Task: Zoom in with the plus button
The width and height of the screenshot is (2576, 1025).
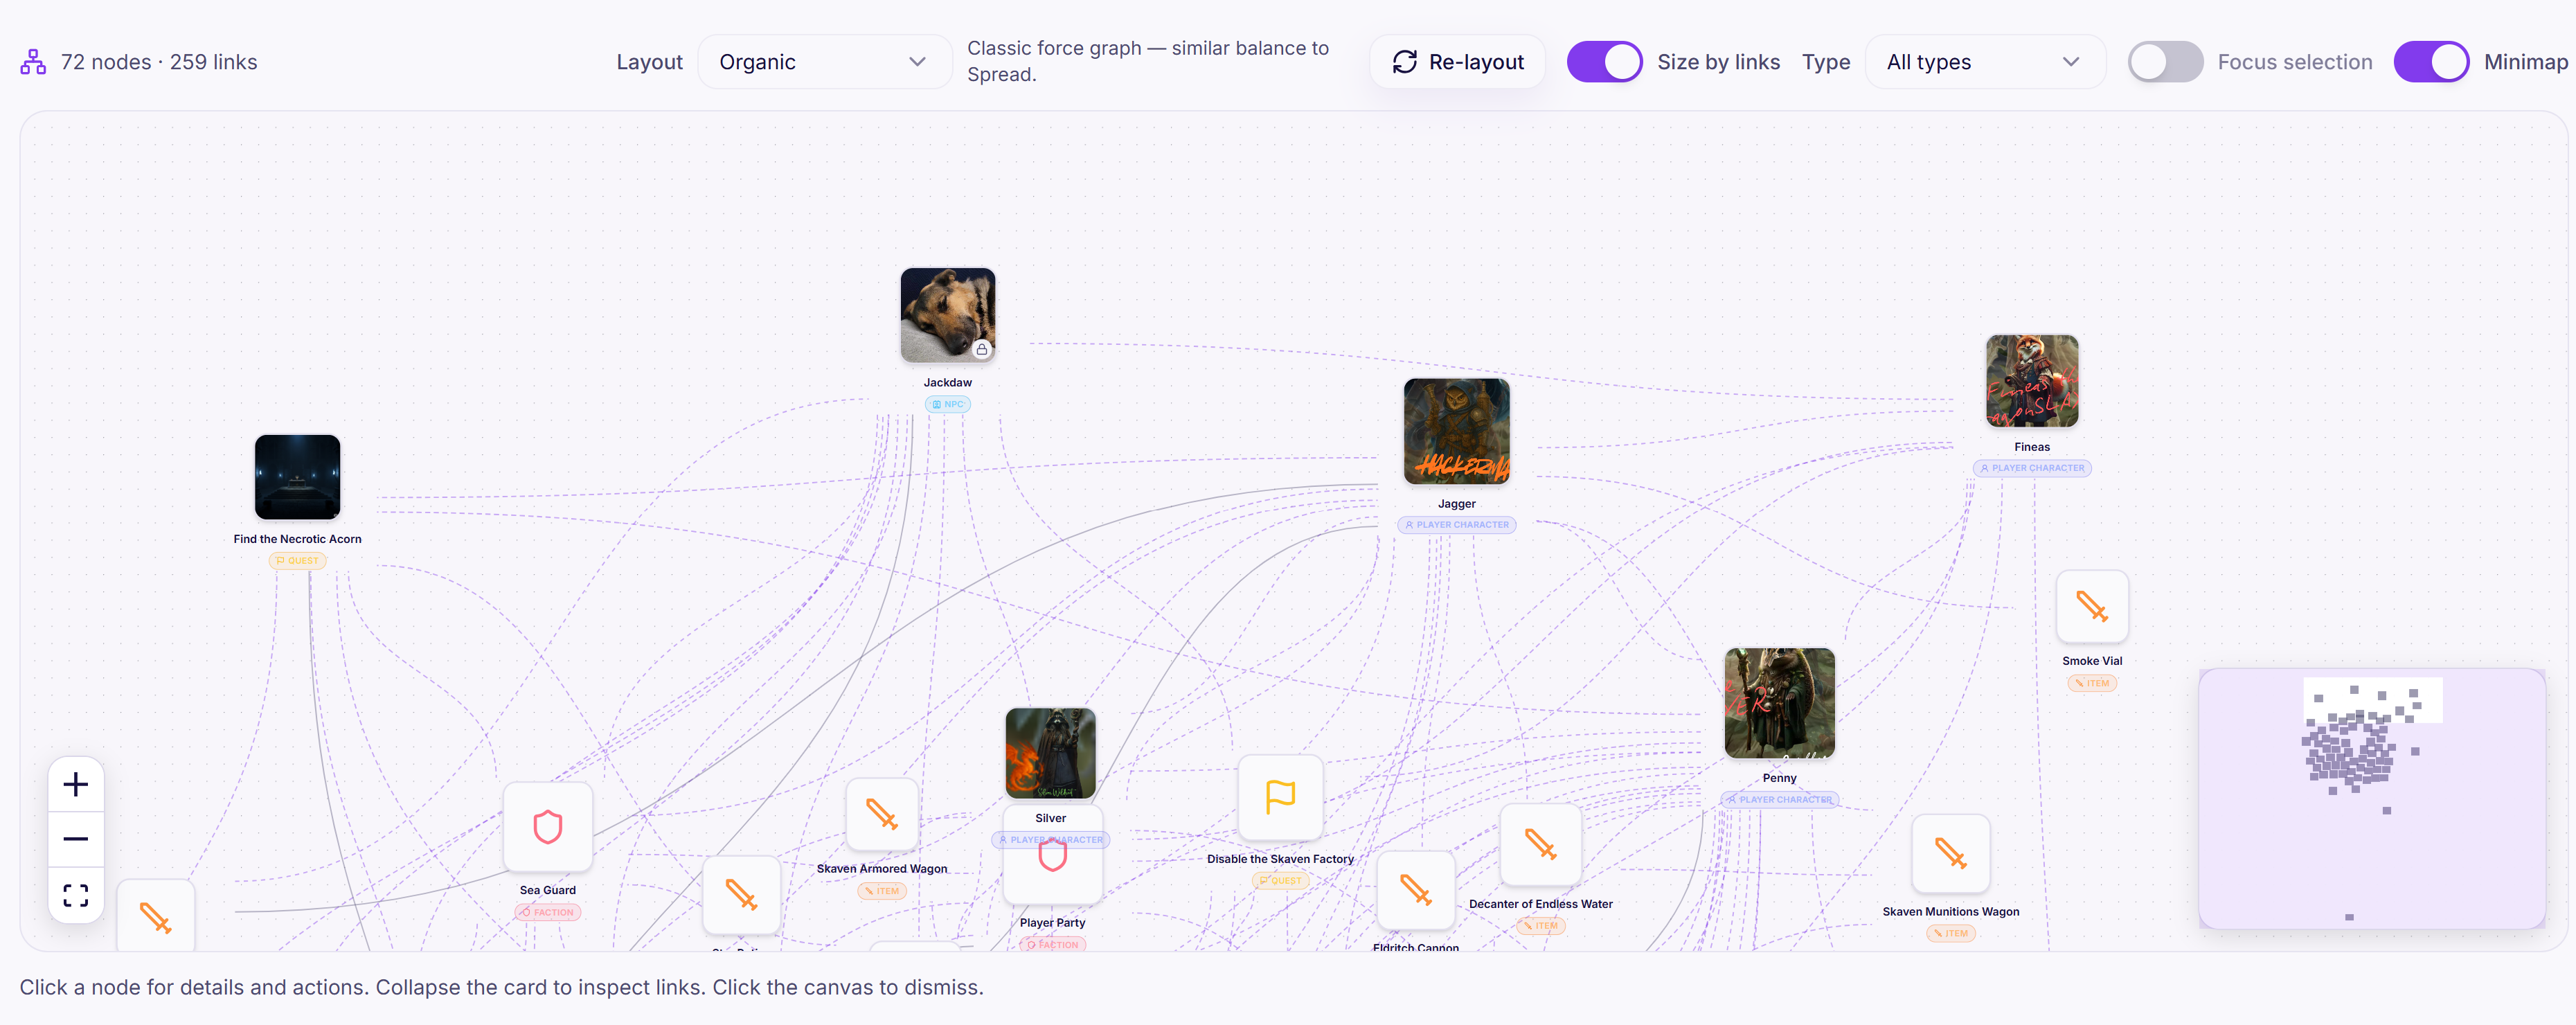Action: [x=76, y=785]
